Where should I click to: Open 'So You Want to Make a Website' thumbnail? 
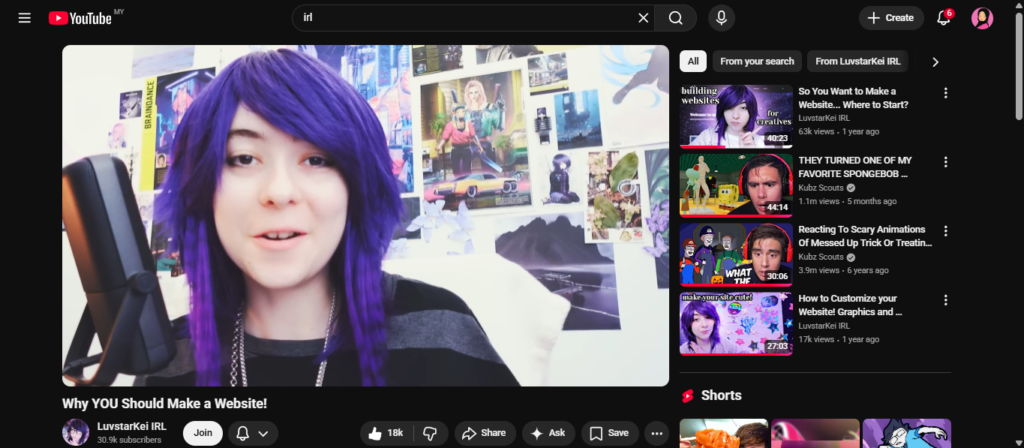(736, 116)
